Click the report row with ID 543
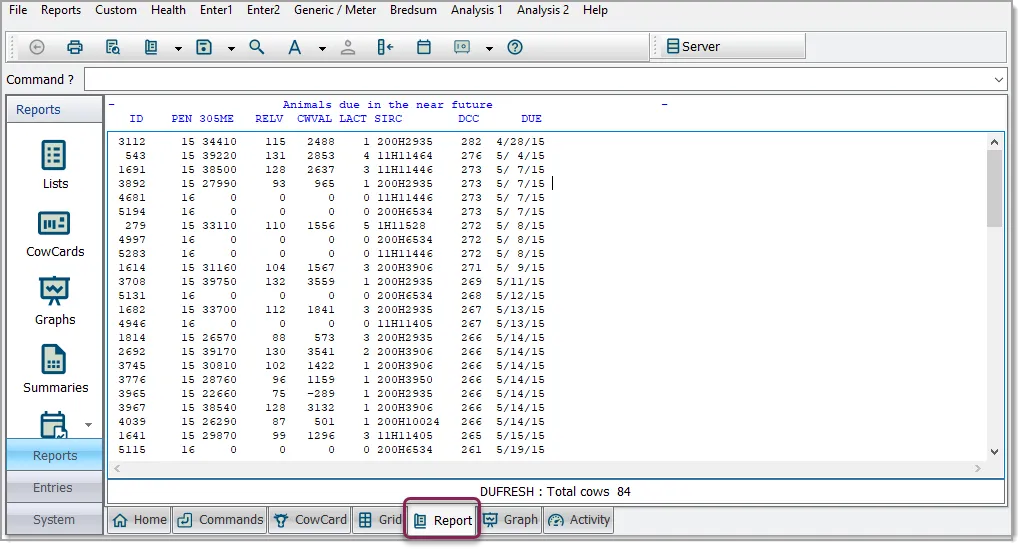This screenshot has width=1023, height=551. click(x=331, y=156)
